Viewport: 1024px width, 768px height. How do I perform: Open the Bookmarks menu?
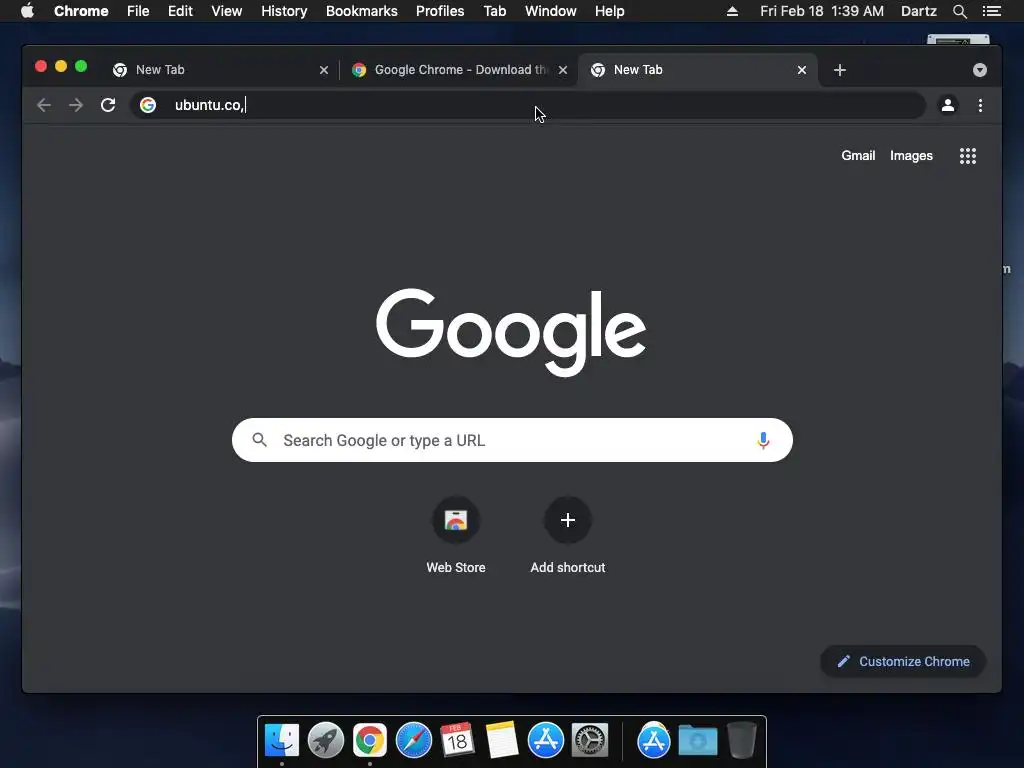(362, 11)
